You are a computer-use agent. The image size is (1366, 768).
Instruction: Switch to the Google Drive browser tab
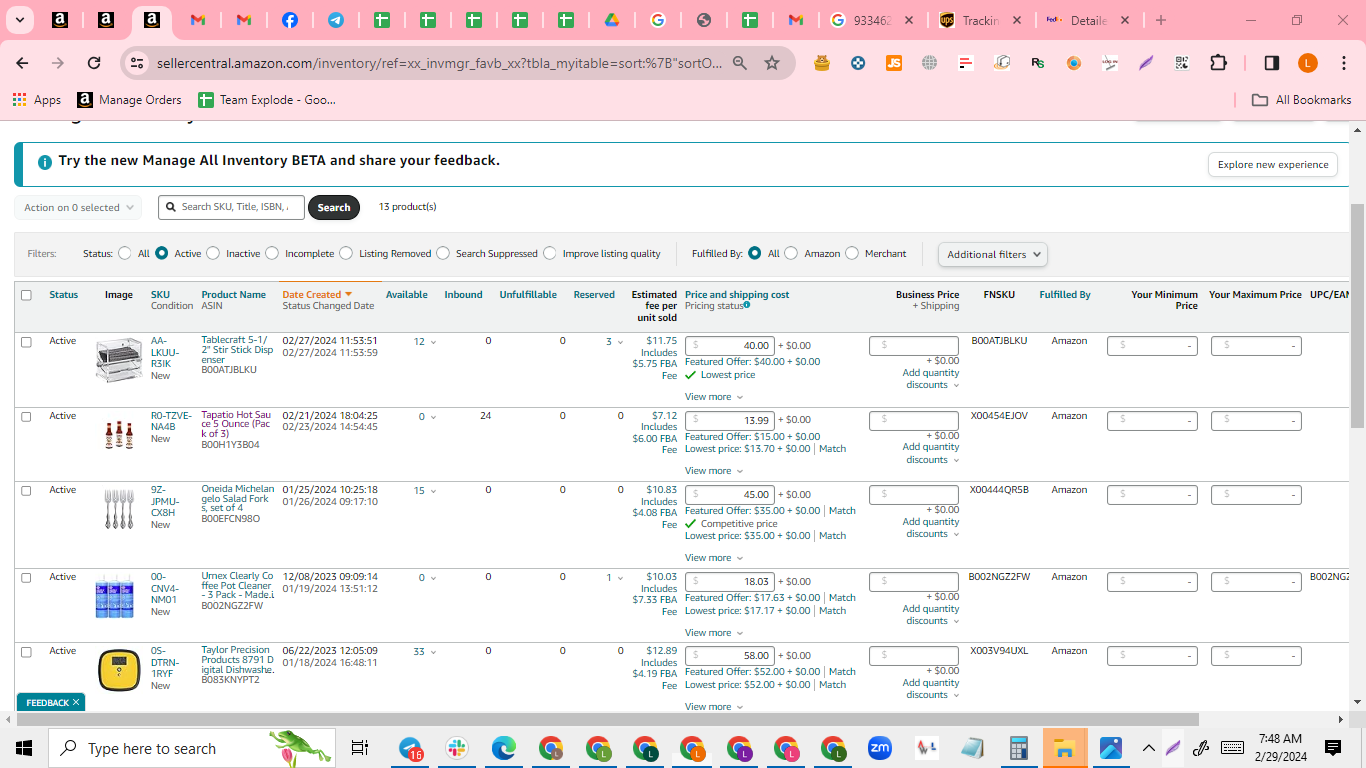coord(611,20)
